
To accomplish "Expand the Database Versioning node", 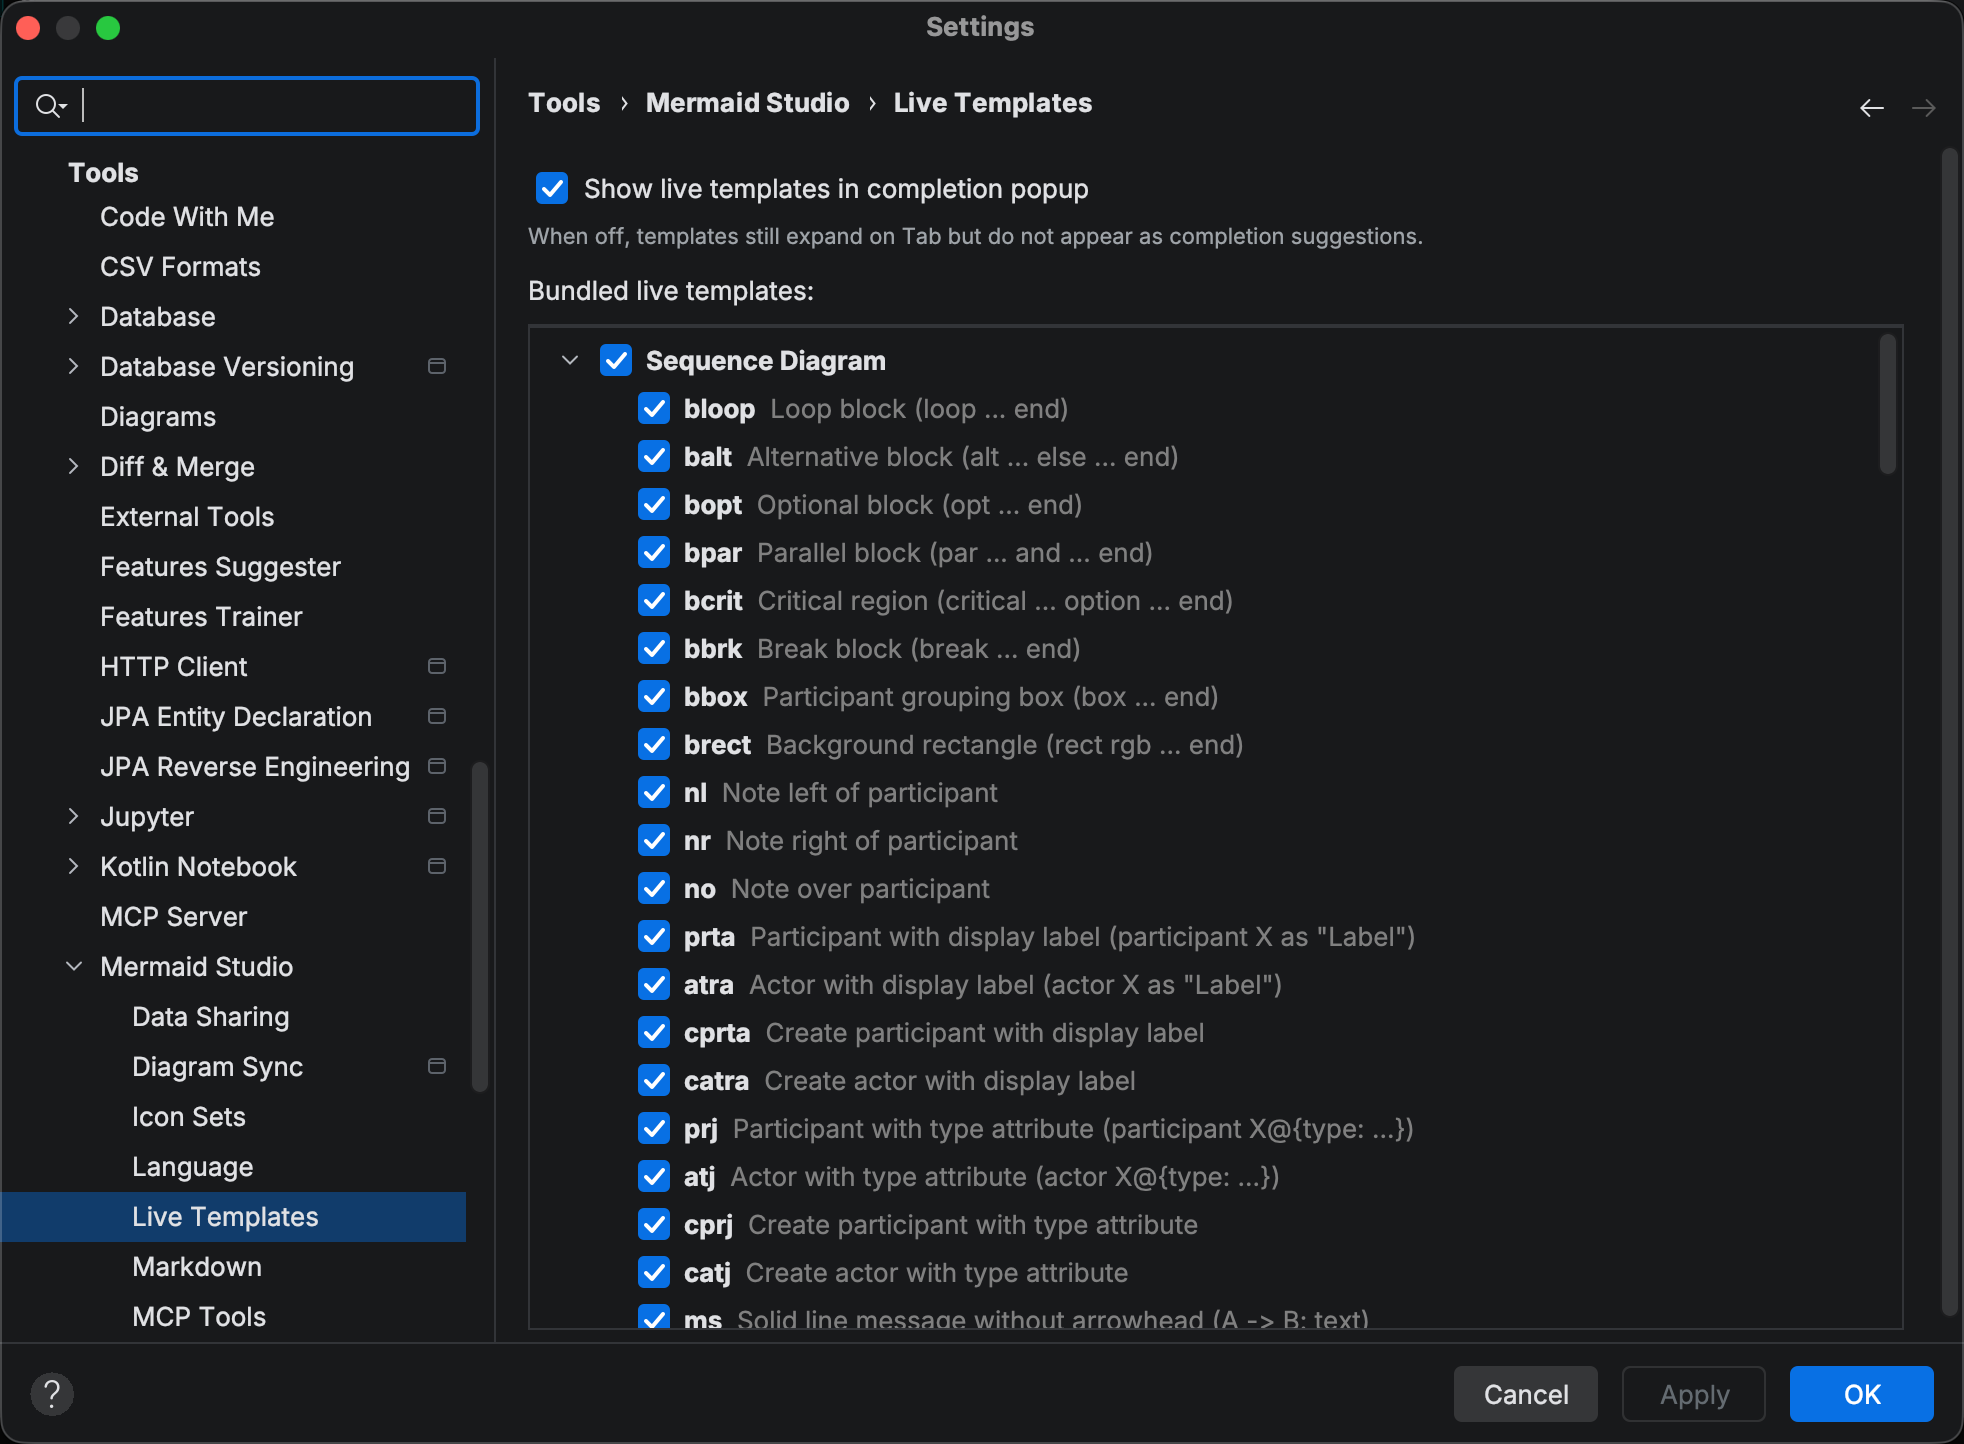I will pyautogui.click(x=73, y=366).
